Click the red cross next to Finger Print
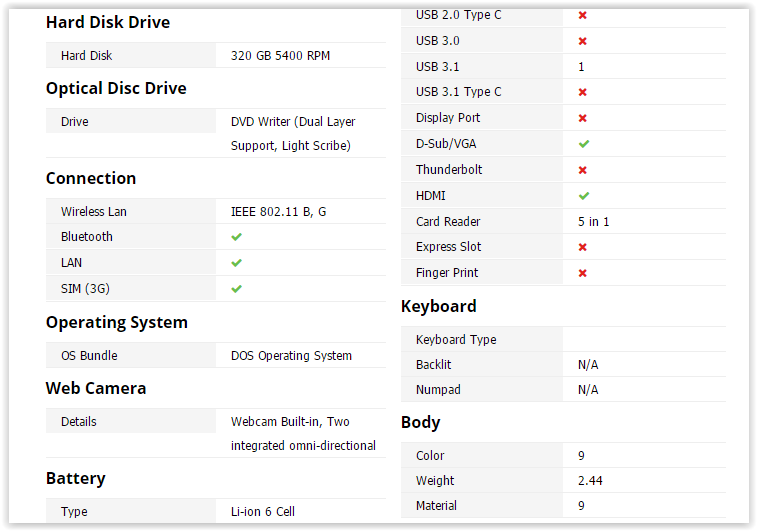 pos(583,273)
